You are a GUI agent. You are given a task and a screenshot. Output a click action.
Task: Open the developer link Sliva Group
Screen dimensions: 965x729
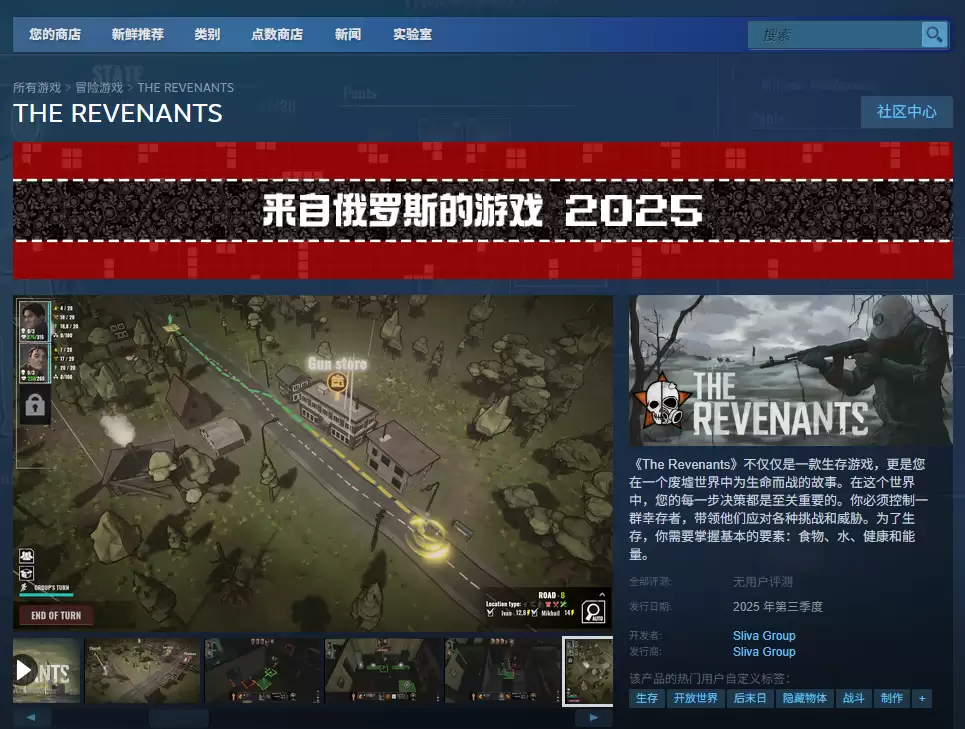click(x=764, y=636)
